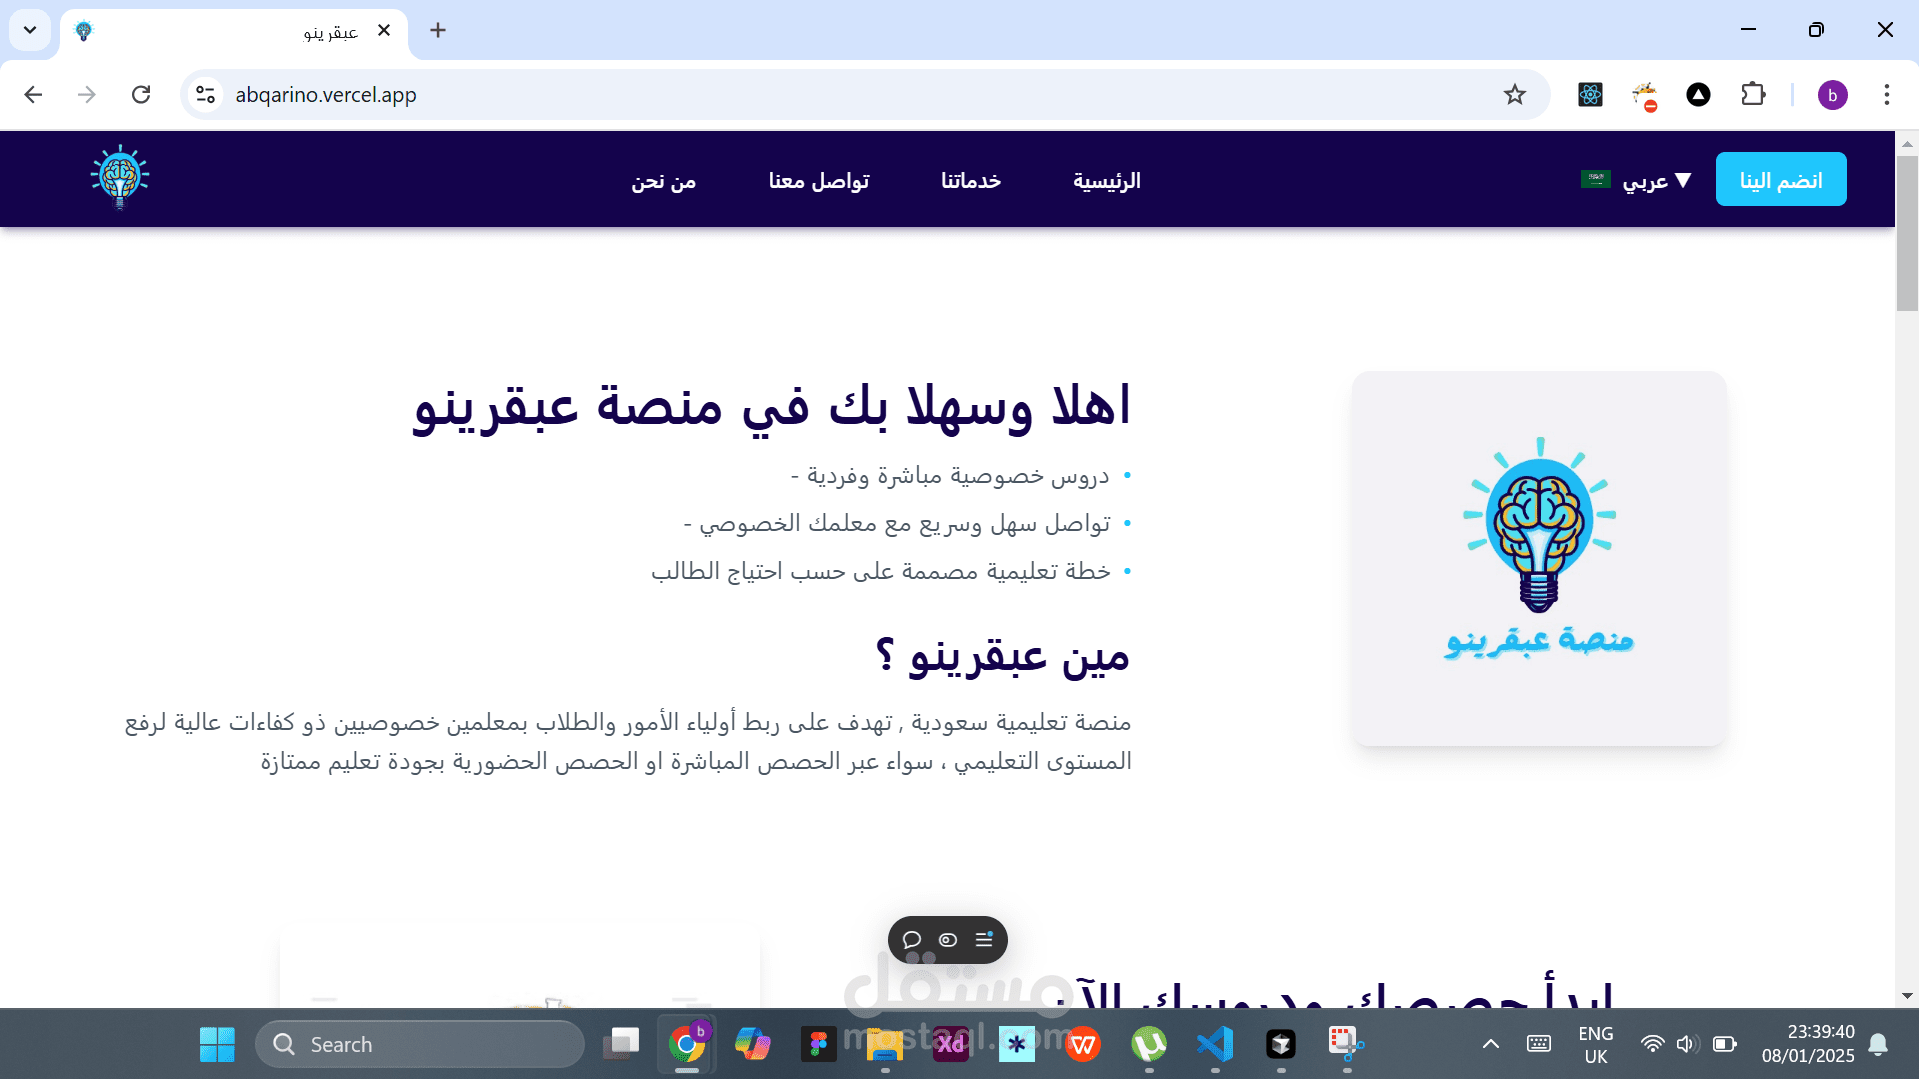Open the touch keyboard tray icon

(x=1539, y=1044)
